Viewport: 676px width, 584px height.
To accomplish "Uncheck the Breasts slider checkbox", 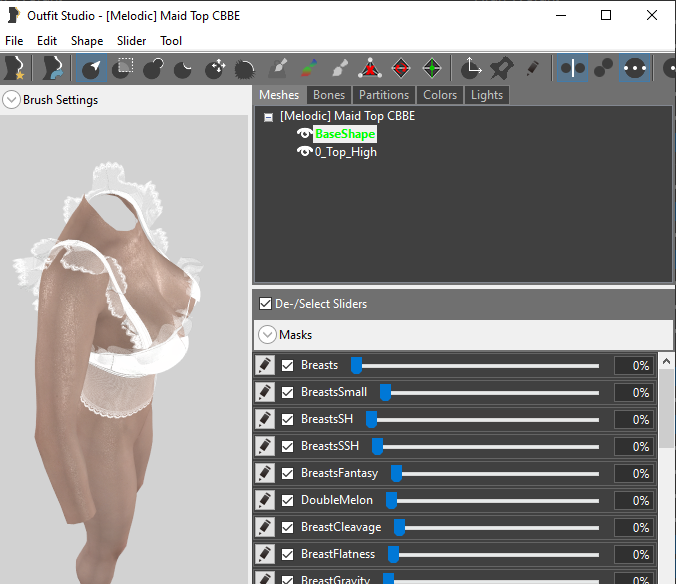I will coord(288,365).
